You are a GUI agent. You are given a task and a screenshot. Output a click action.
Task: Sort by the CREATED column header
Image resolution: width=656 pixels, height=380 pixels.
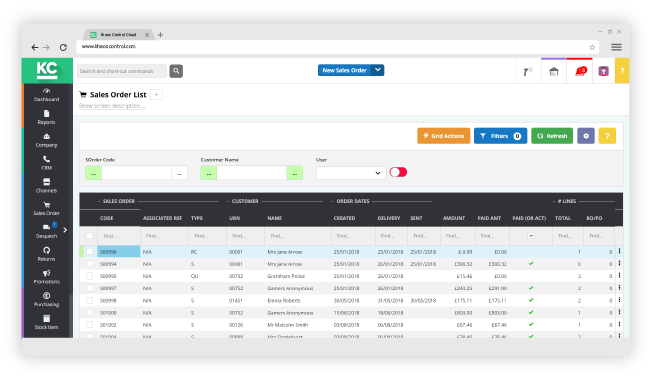[344, 218]
